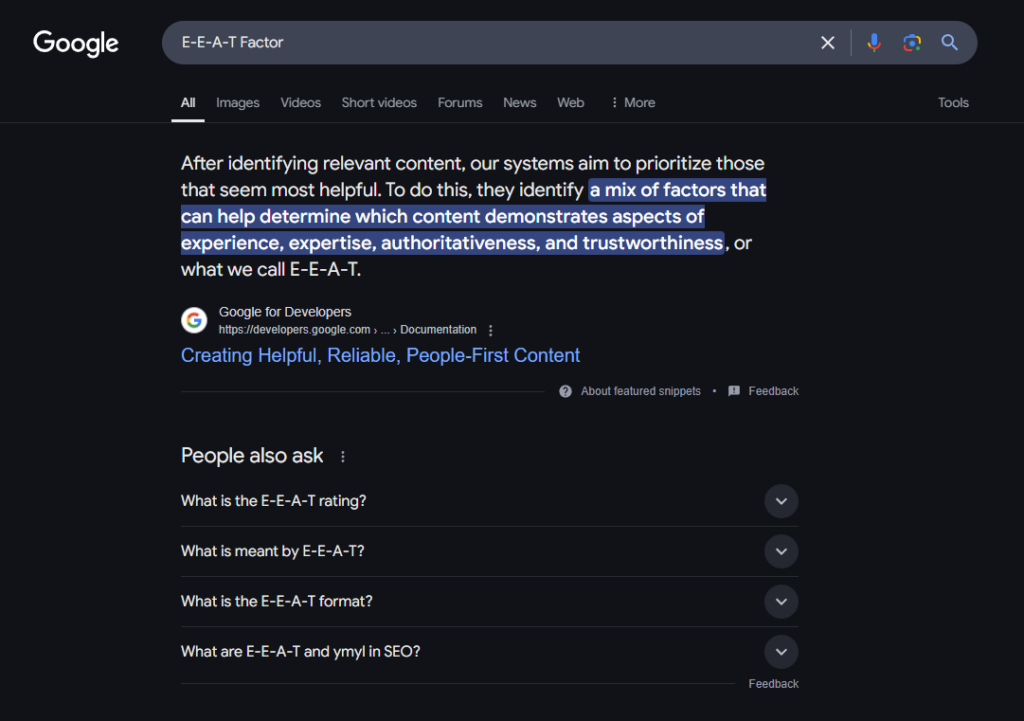Click the People also ask heading
Viewport: 1024px width, 721px height.
click(252, 455)
